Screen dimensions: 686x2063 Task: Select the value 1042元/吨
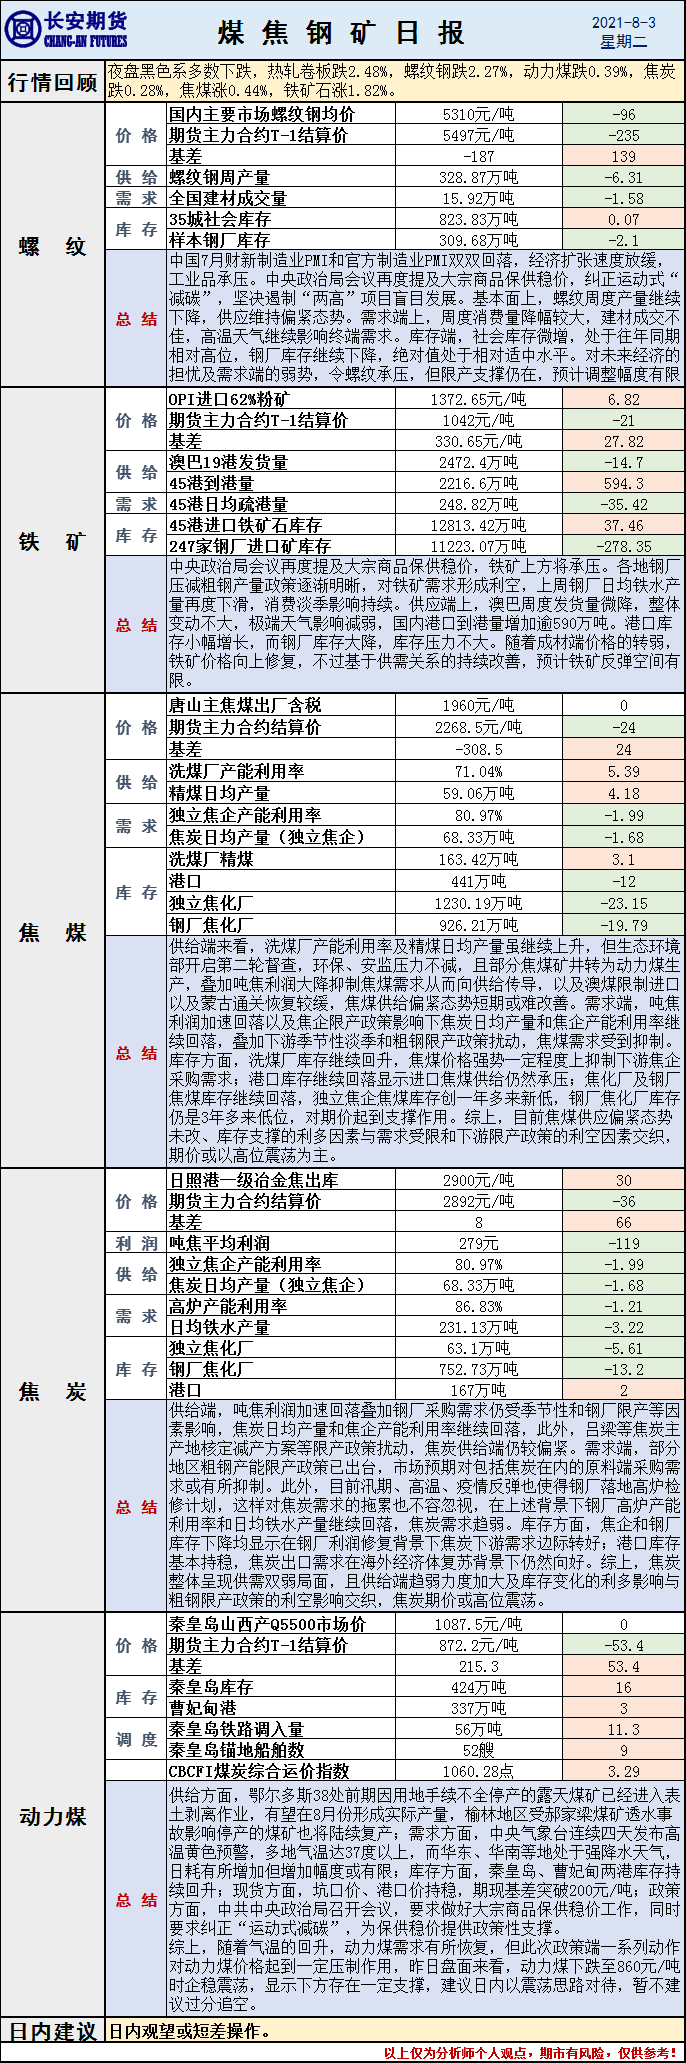click(478, 420)
